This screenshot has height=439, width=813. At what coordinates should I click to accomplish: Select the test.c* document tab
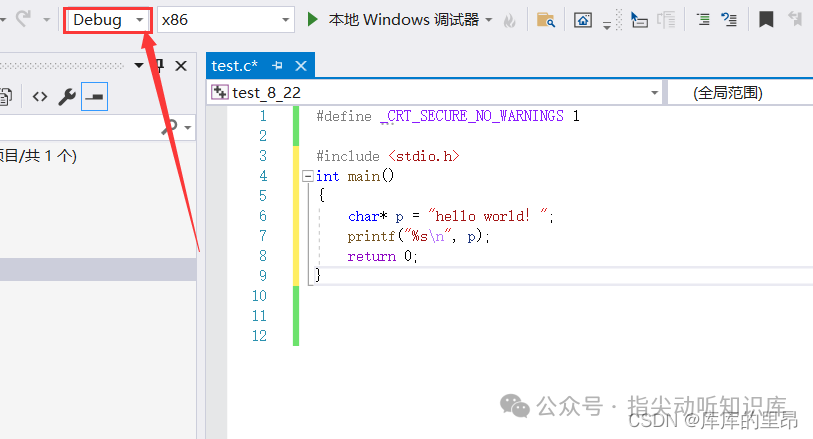(234, 66)
